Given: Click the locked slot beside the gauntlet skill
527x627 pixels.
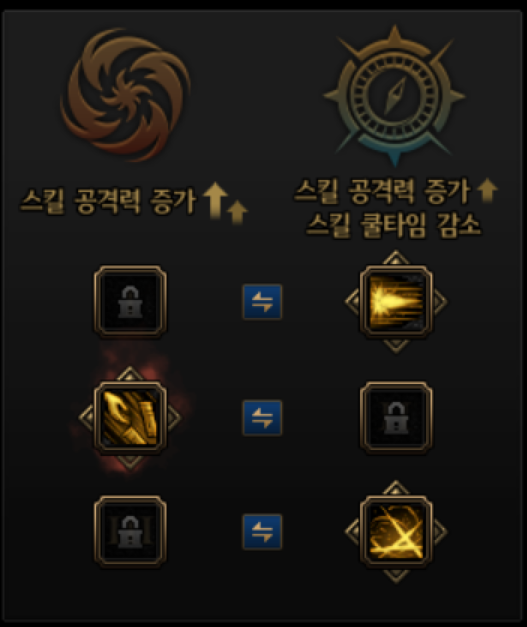Looking at the screenshot, I should coord(396,418).
